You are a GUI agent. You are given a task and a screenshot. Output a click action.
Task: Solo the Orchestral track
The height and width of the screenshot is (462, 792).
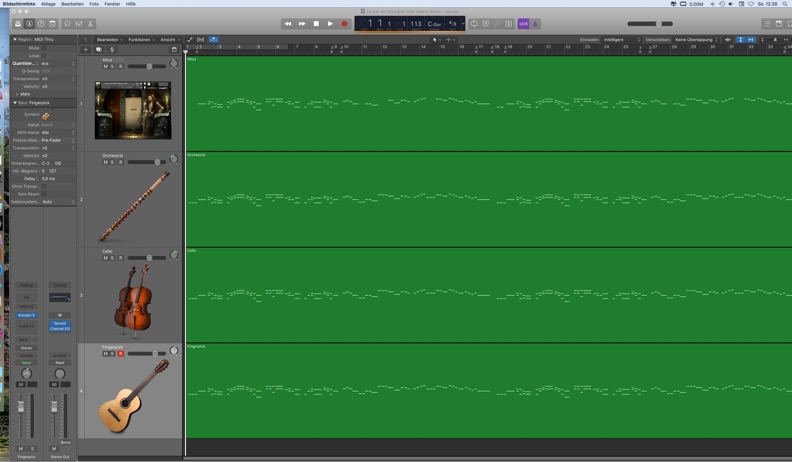(112, 162)
